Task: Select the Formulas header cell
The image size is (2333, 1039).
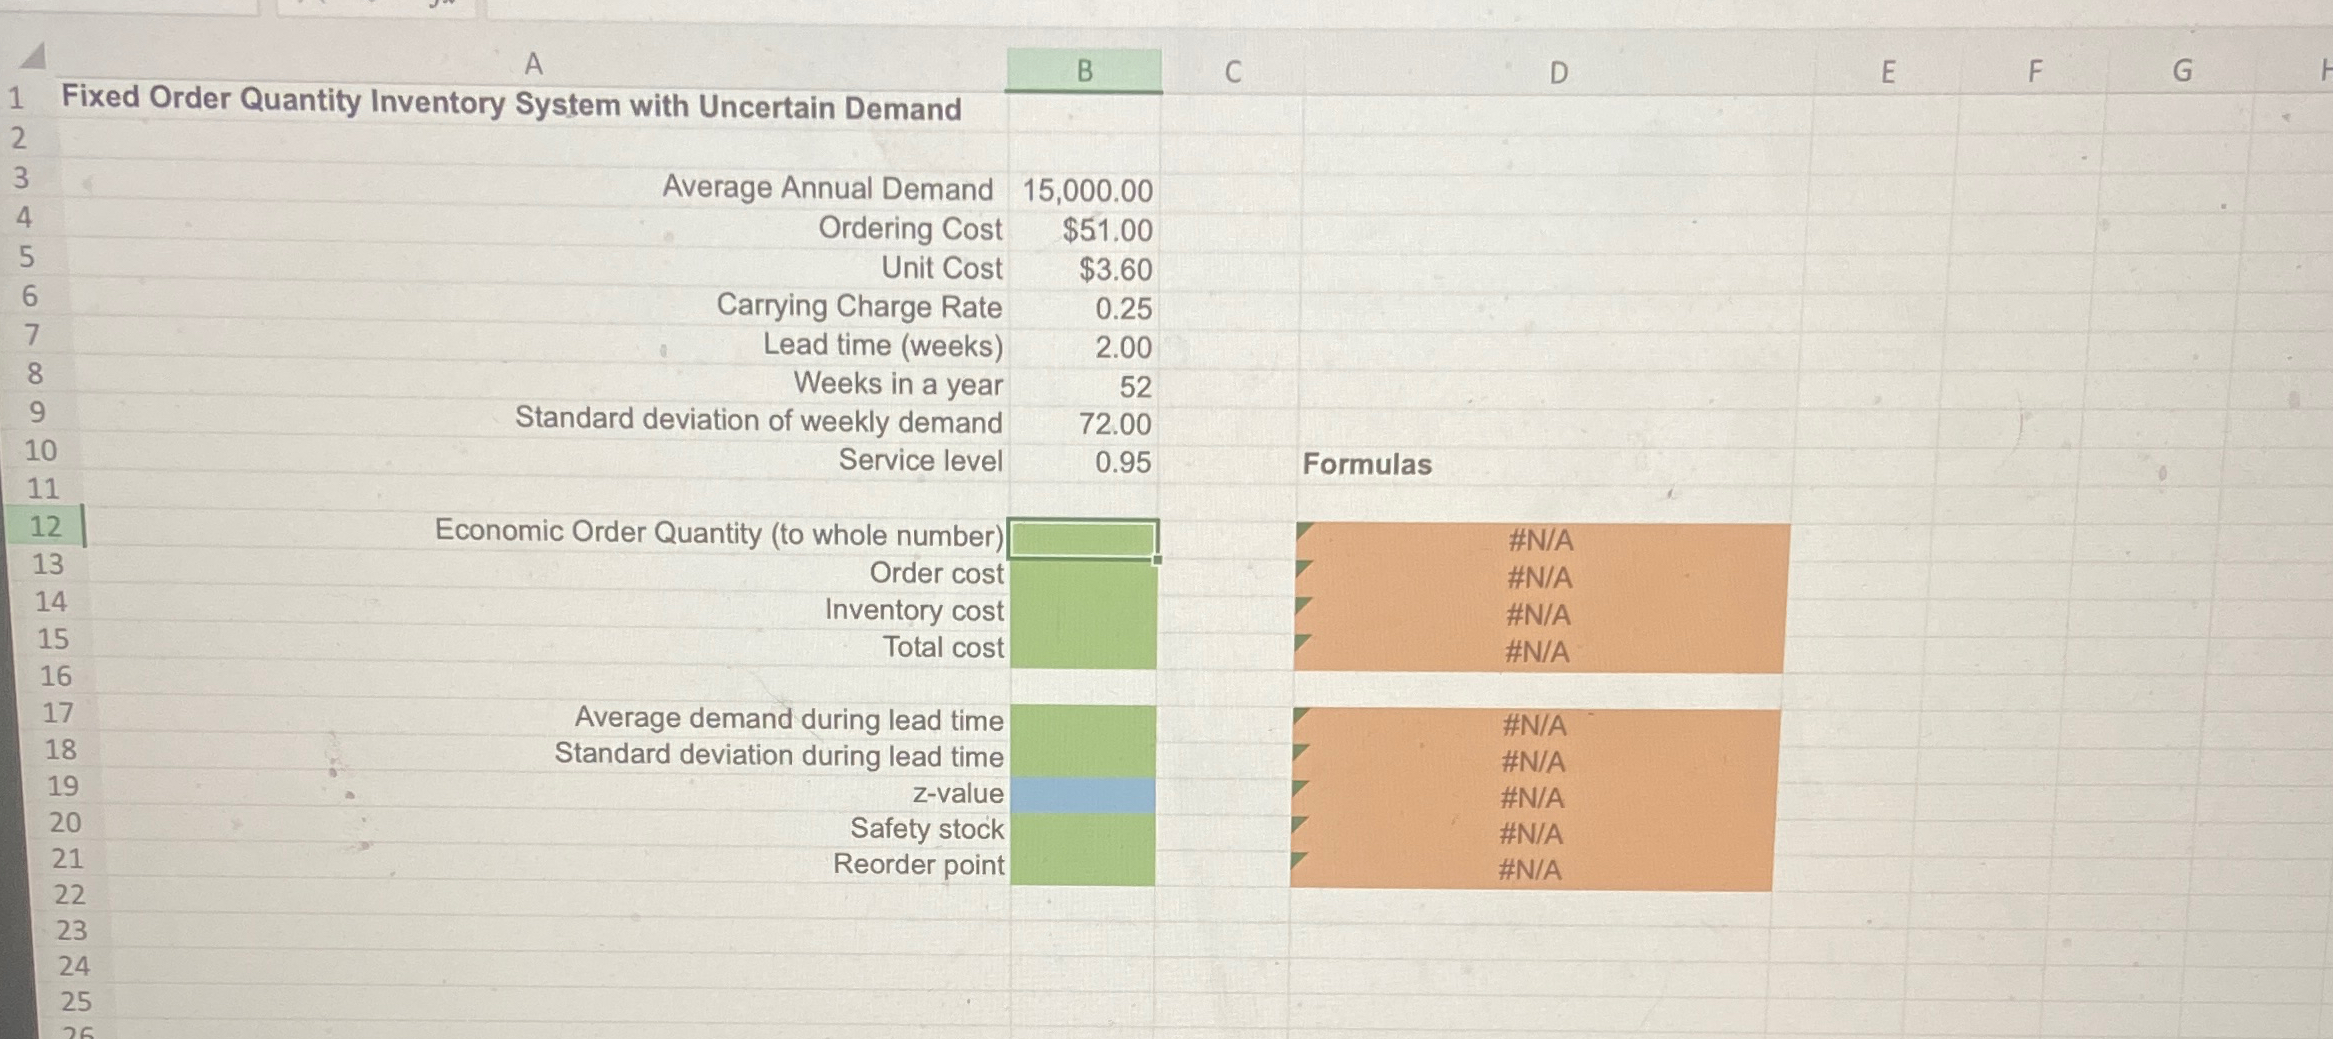Action: [x=1365, y=464]
